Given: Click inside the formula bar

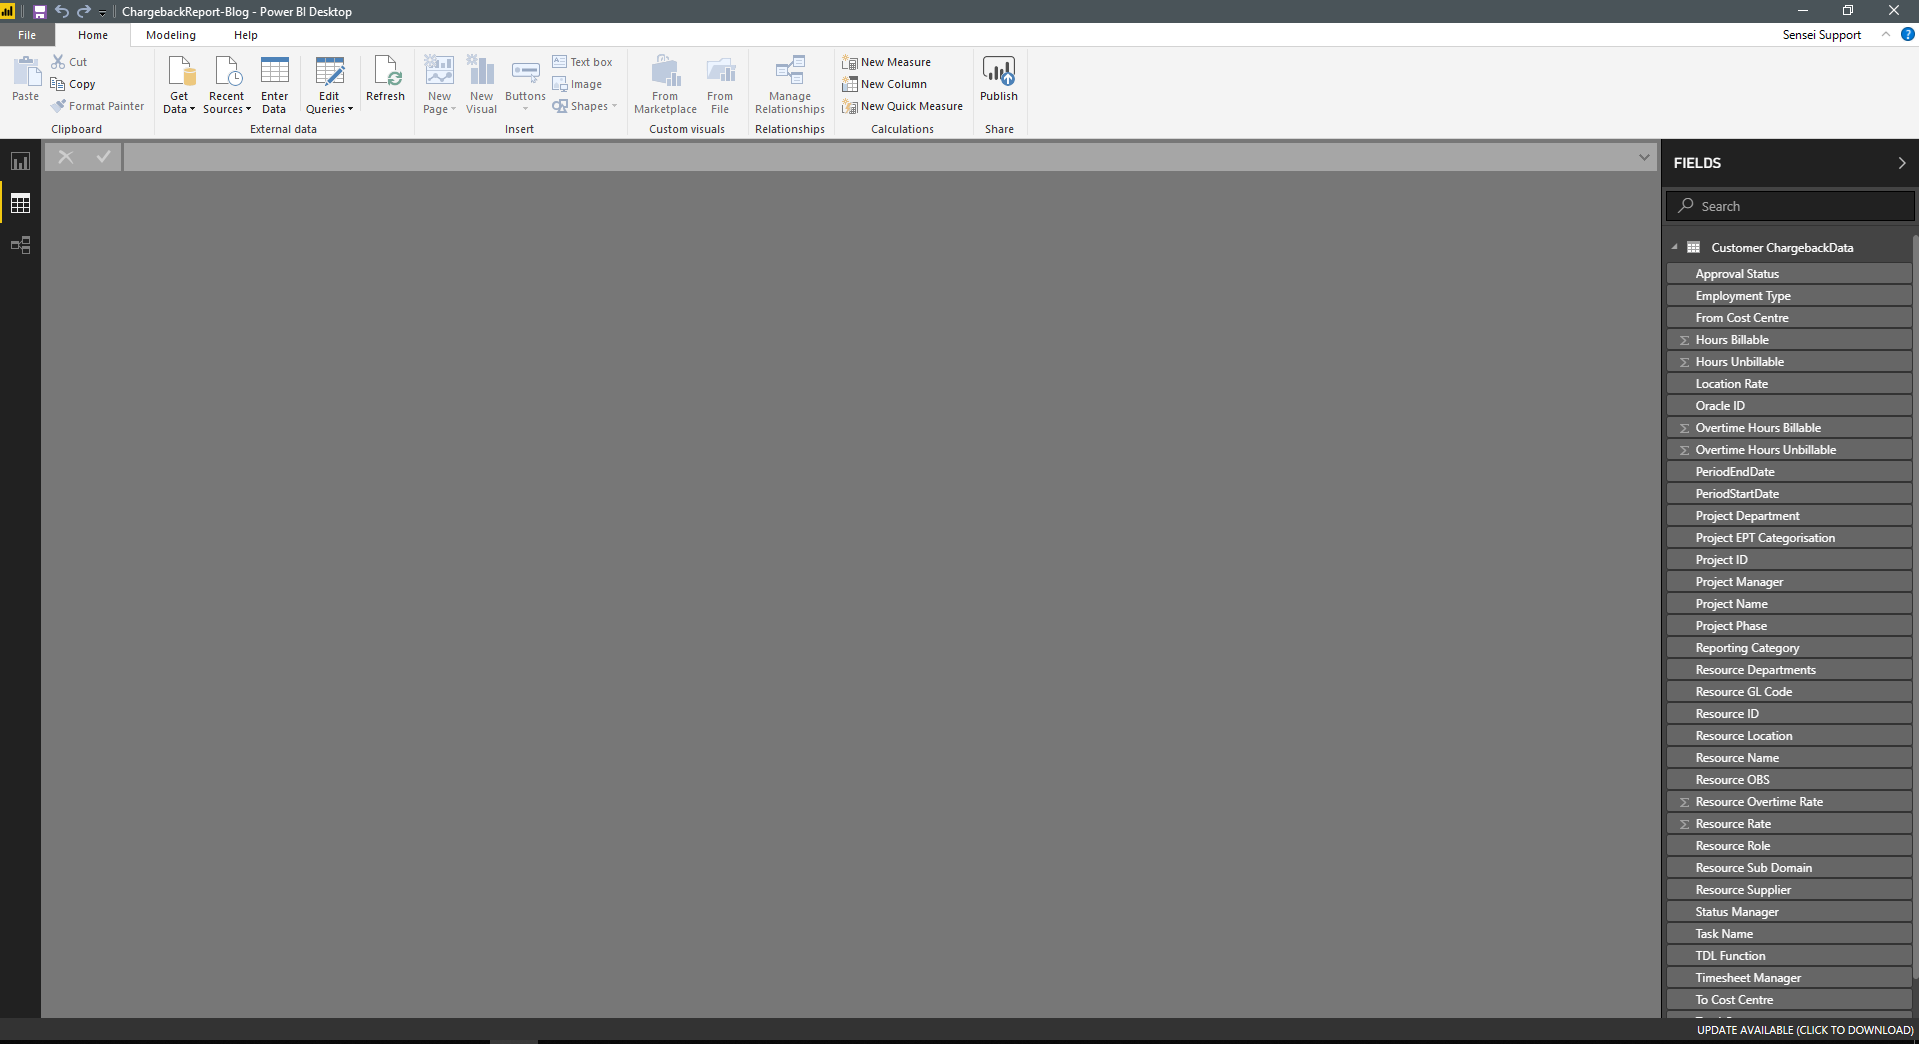Looking at the screenshot, I should coord(880,157).
